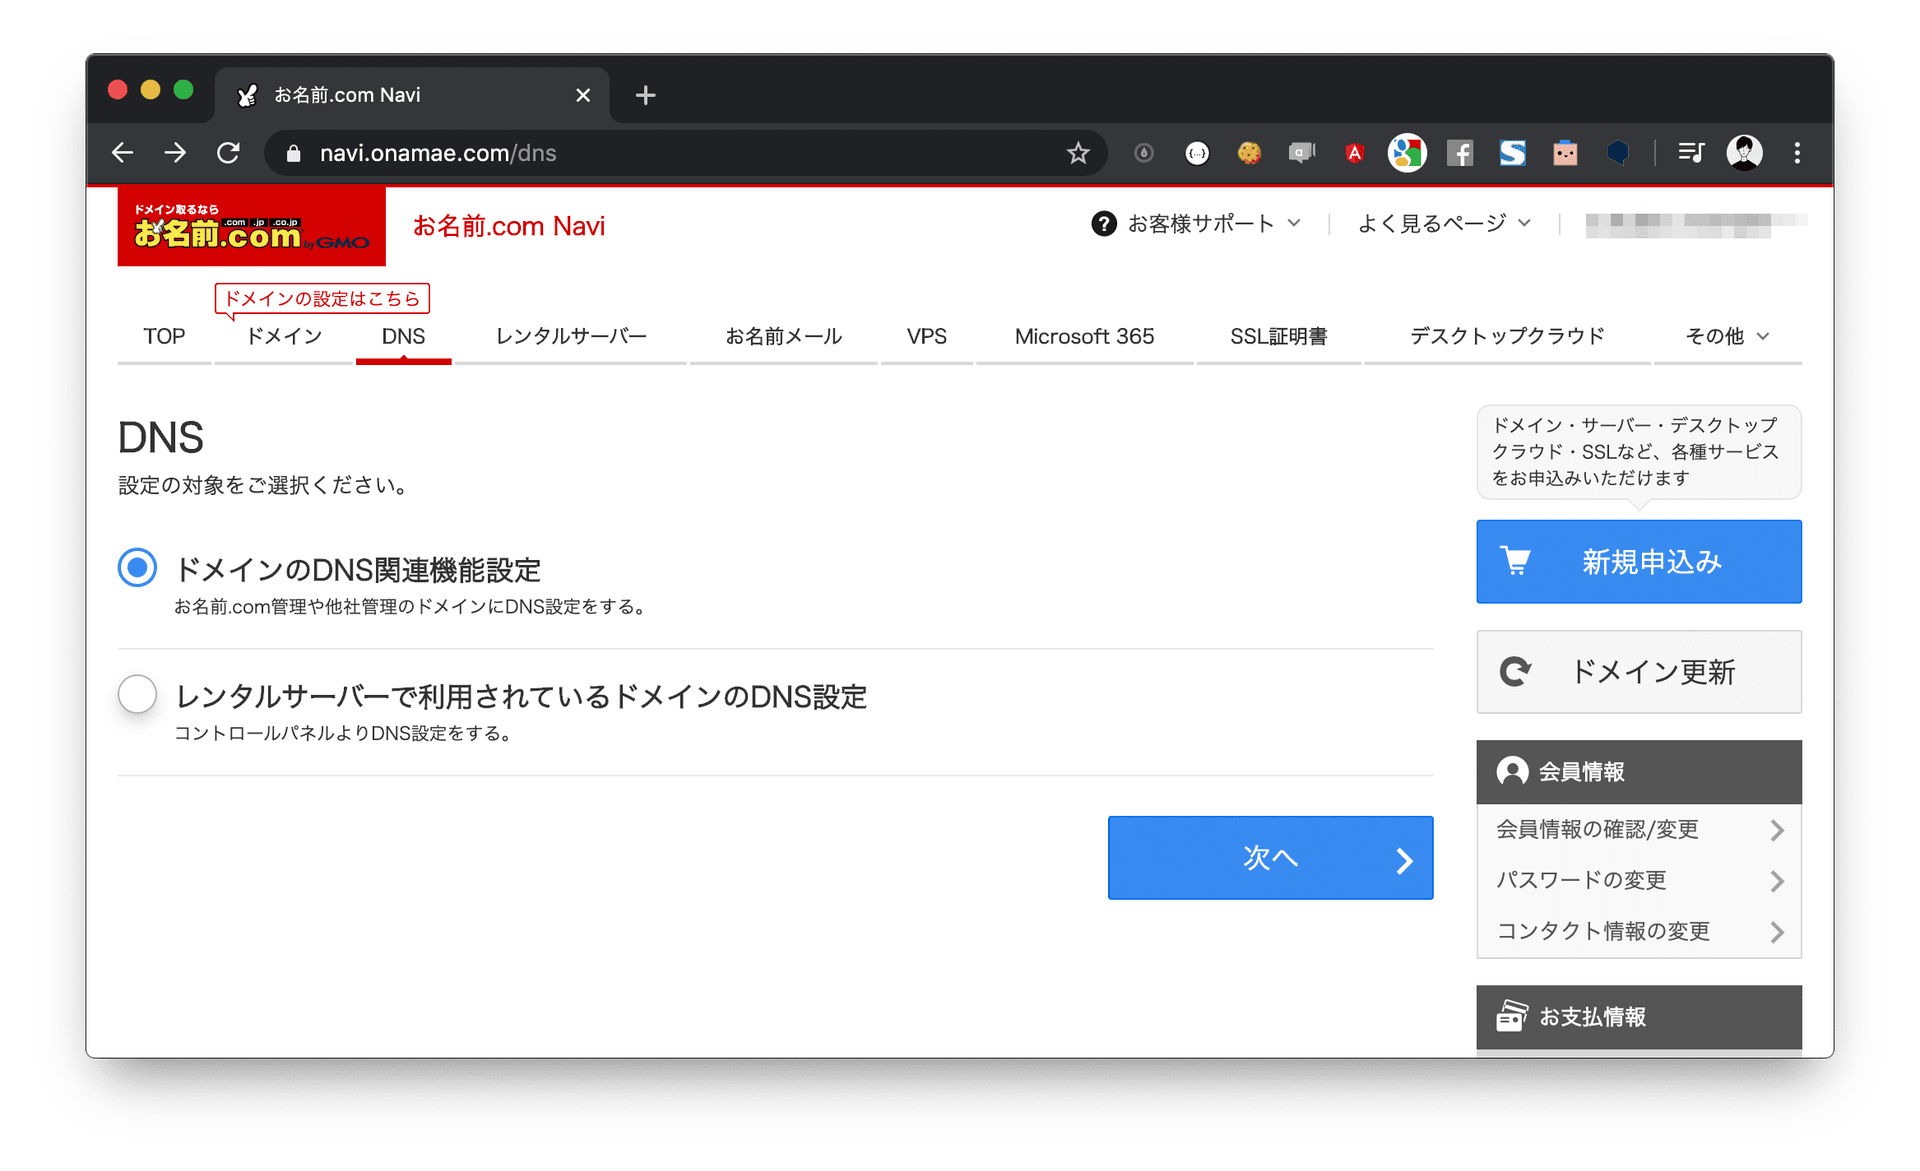Click the lock icon in the address bar
1920x1171 pixels.
293,153
